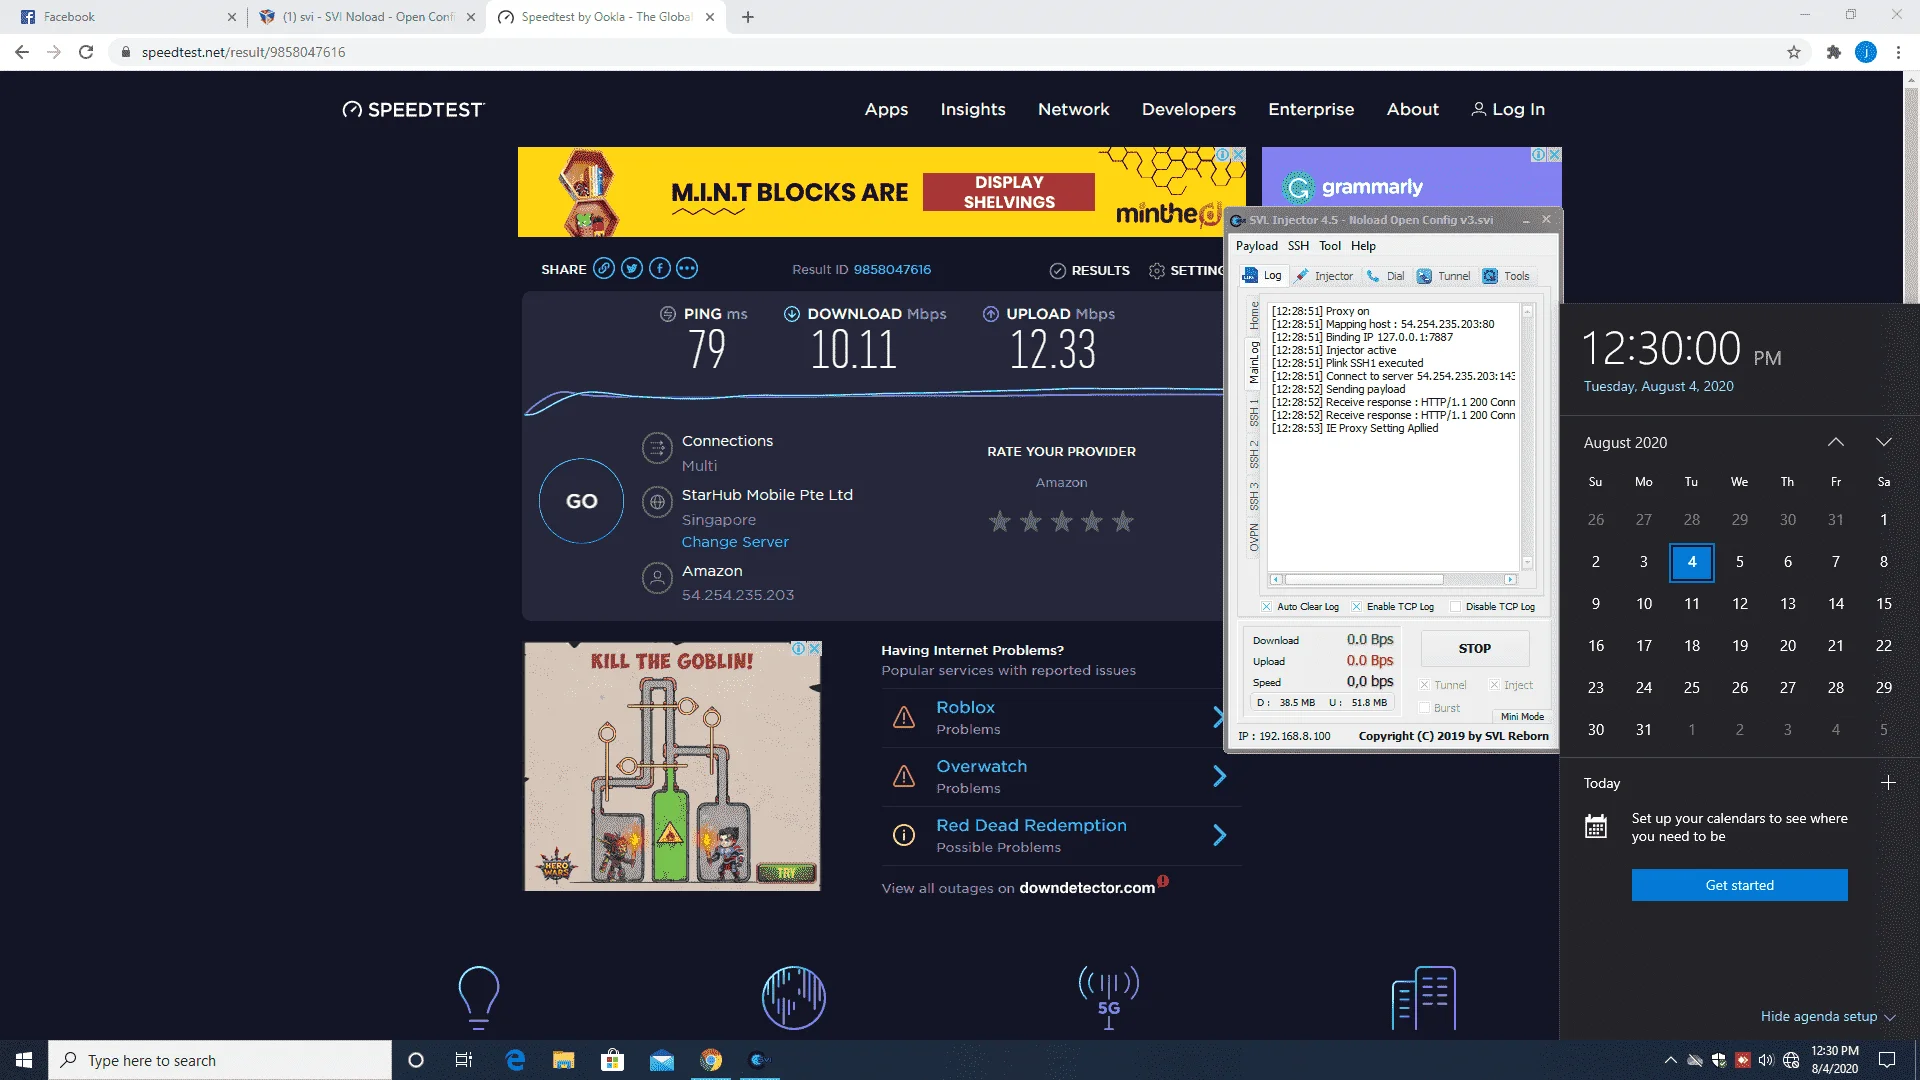Open the Tool menu in SVI Injector
The height and width of the screenshot is (1080, 1920).
pyautogui.click(x=1330, y=246)
